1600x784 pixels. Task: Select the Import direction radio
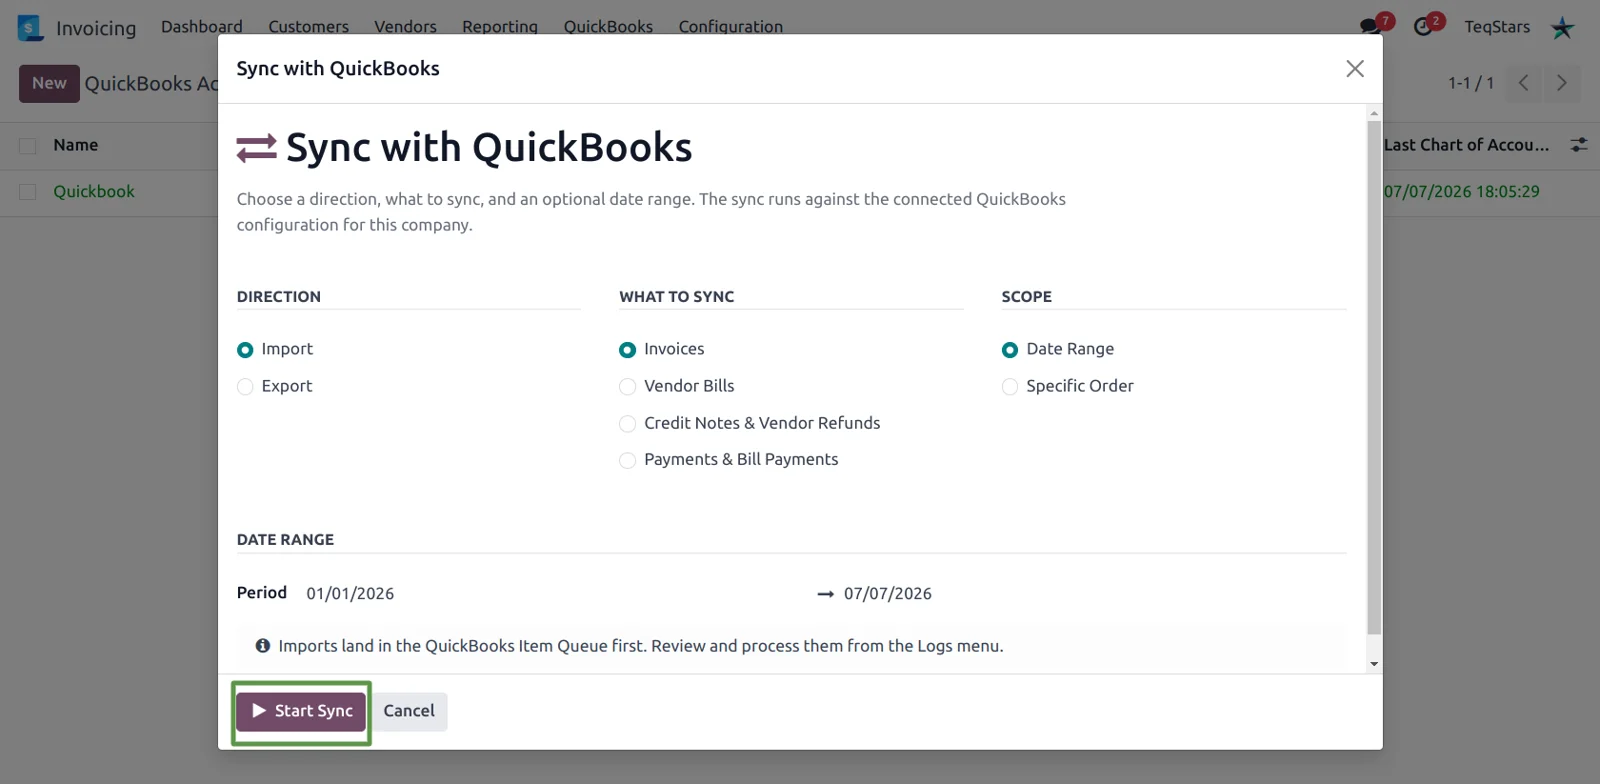(245, 350)
